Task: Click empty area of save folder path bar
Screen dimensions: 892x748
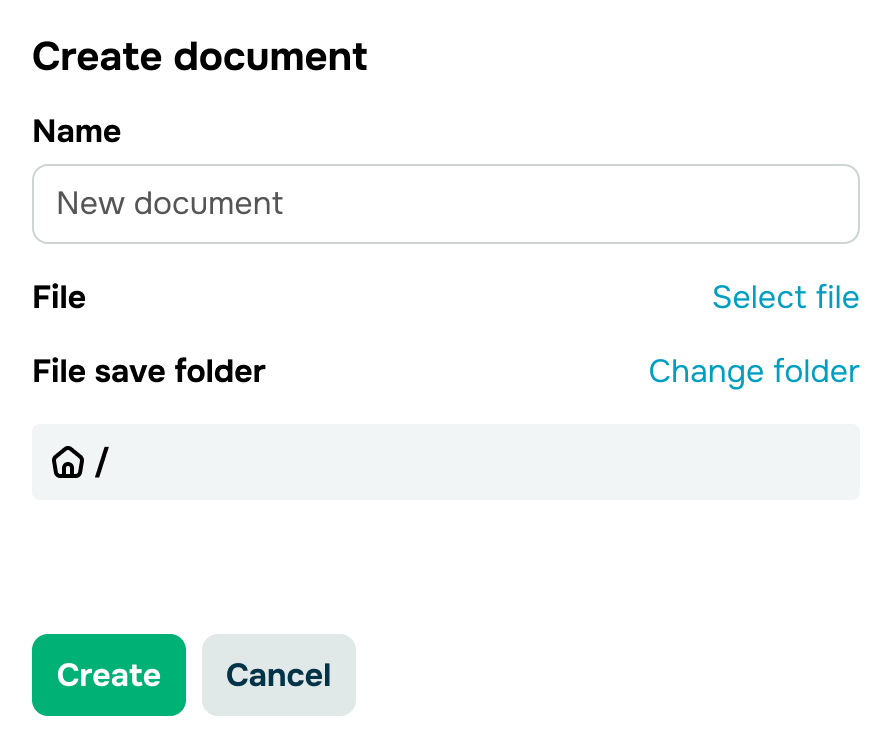Action: tap(484, 462)
